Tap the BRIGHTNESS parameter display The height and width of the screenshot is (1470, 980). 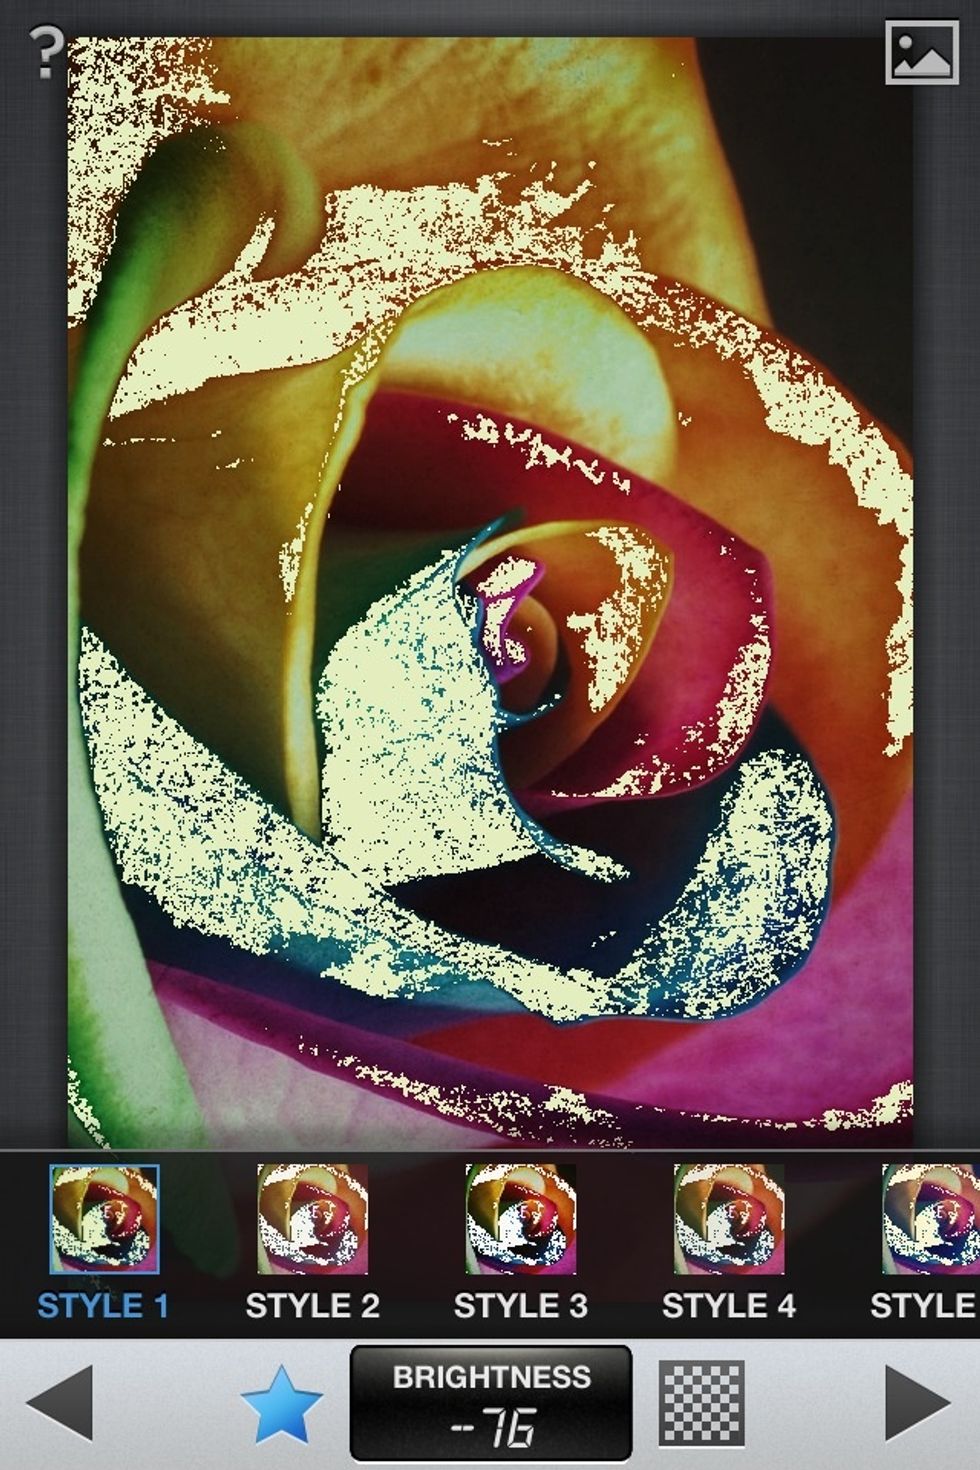(491, 1403)
